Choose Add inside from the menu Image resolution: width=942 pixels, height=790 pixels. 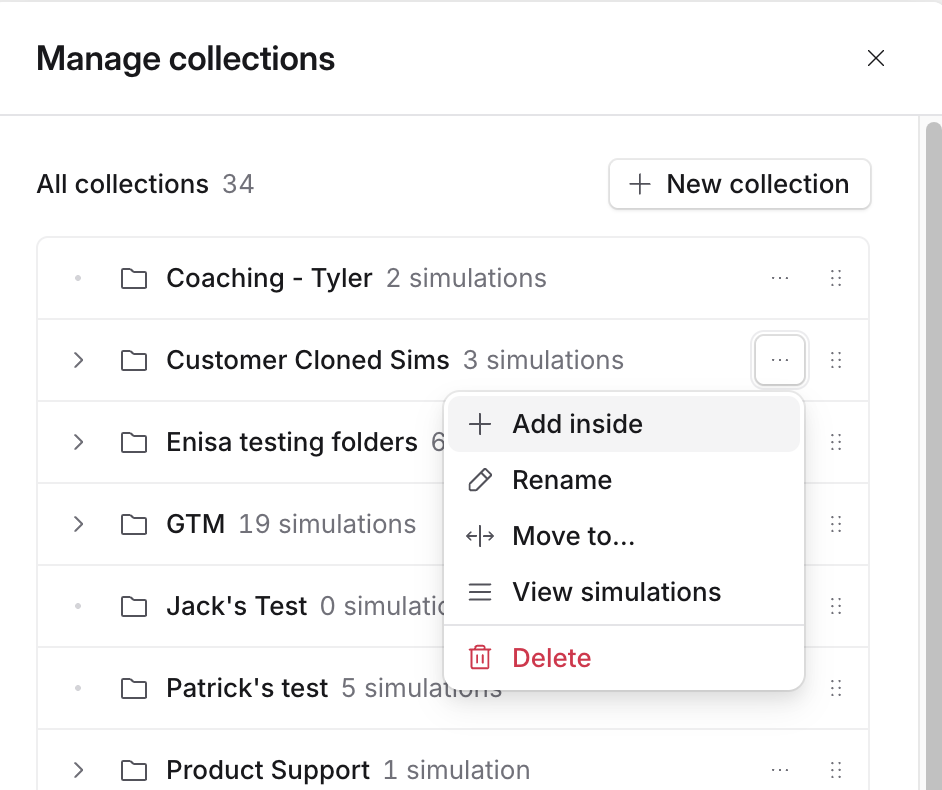point(624,424)
